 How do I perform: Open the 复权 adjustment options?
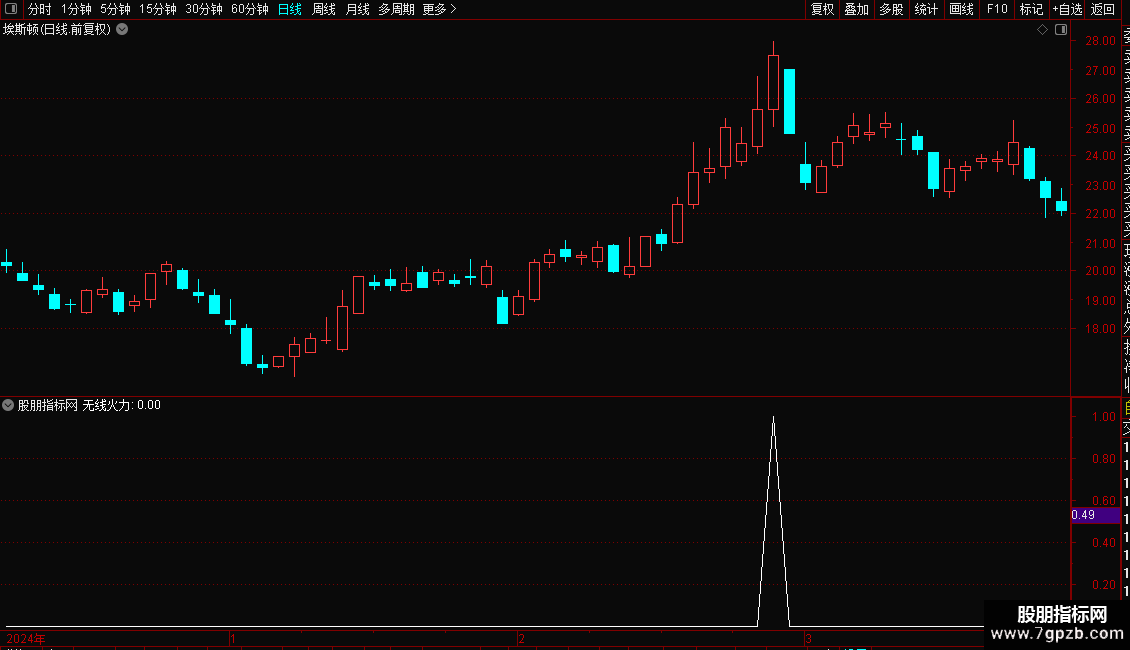tap(822, 9)
